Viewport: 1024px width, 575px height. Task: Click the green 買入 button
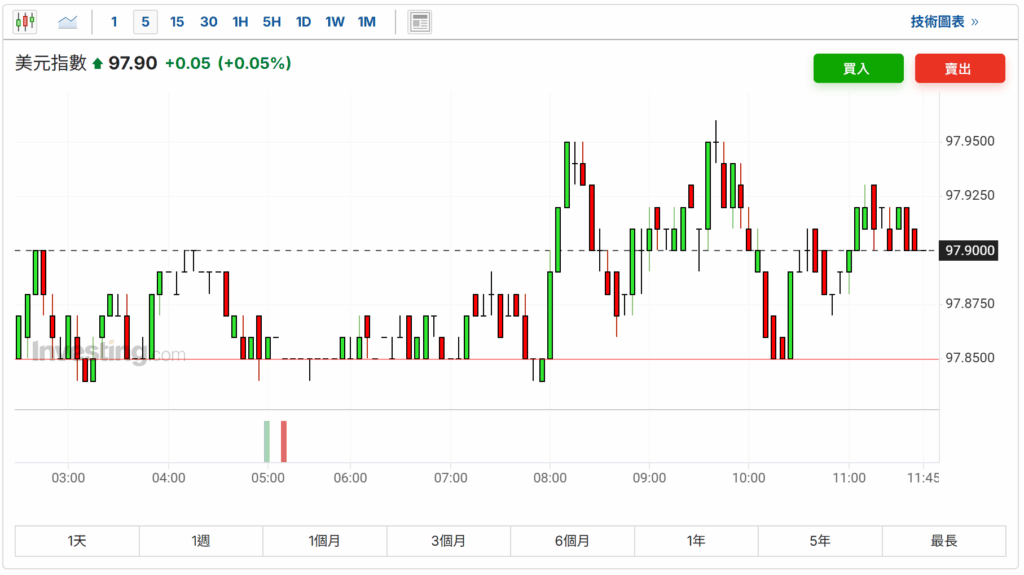coord(858,69)
